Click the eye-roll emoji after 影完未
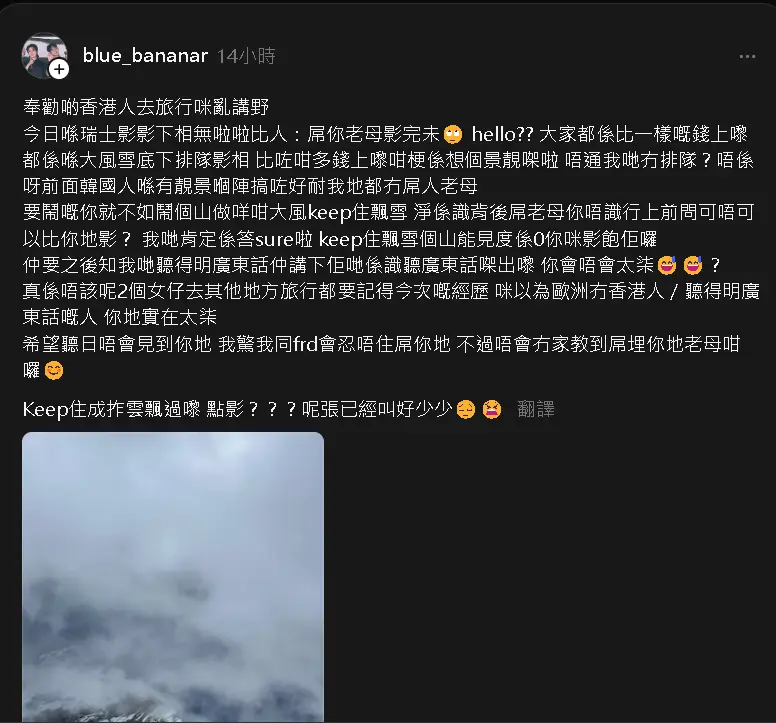This screenshot has width=776, height=723. pos(453,134)
